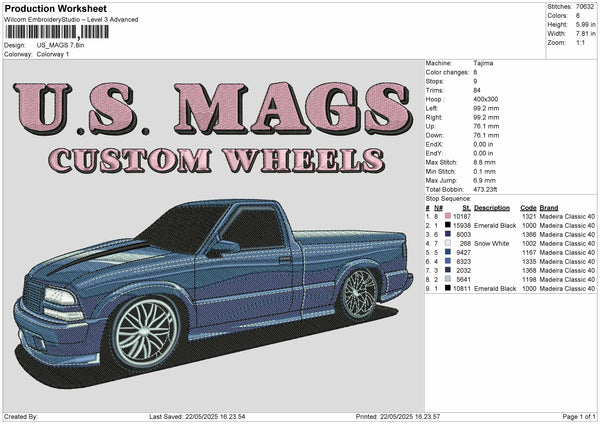
Task: Click the 'Brand' column header
Action: coord(549,208)
